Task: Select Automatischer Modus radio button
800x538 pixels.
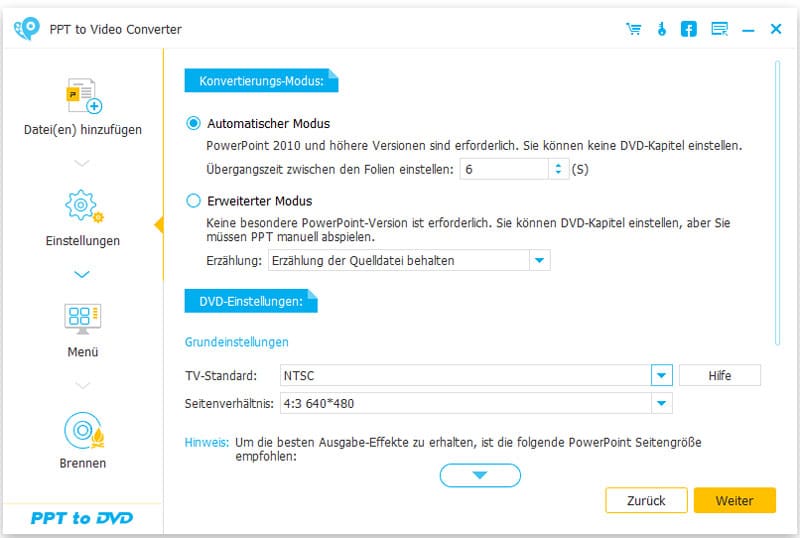Action: [193, 124]
